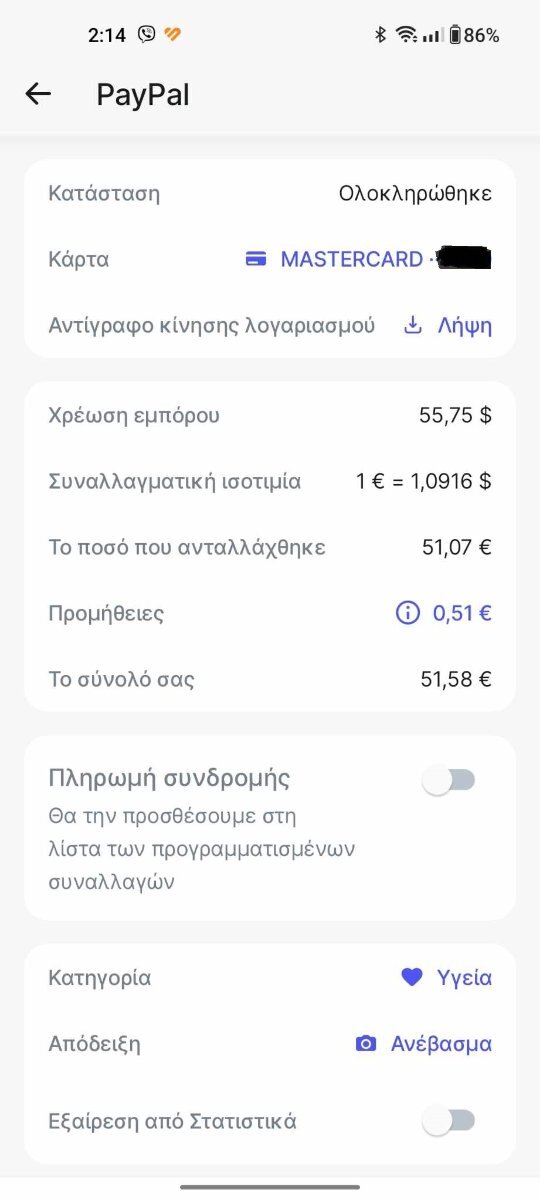540x1200 pixels.
Task: Open the fees info circle icon
Action: (x=408, y=613)
